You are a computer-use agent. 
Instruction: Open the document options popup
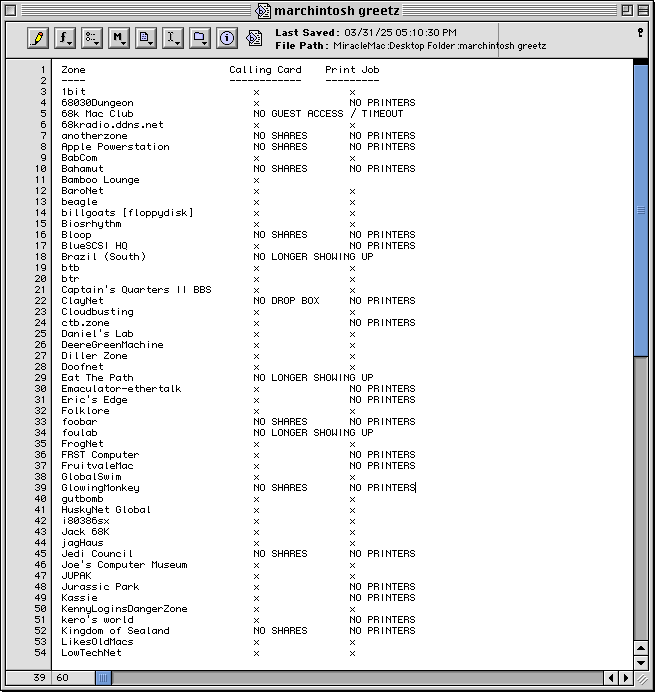[x=146, y=38]
